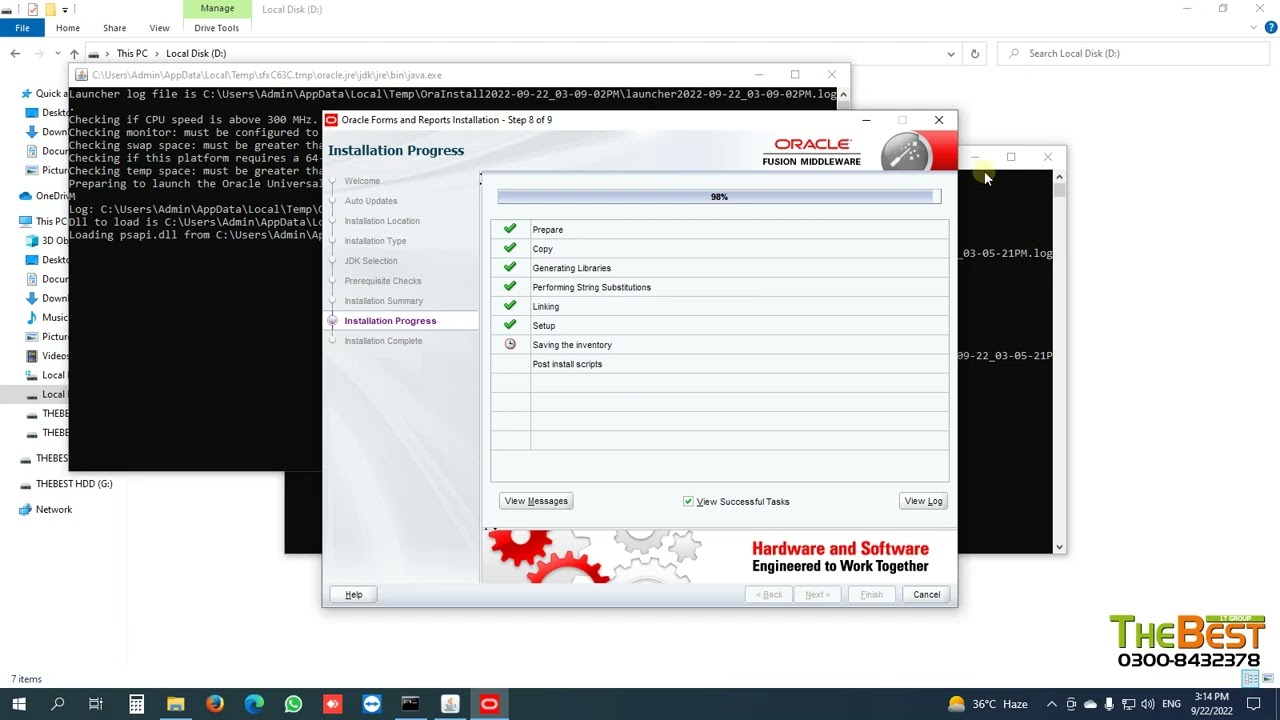1280x720 pixels.
Task: Open Customize Quick Access Toolbar dropdown
Action: [66, 9]
